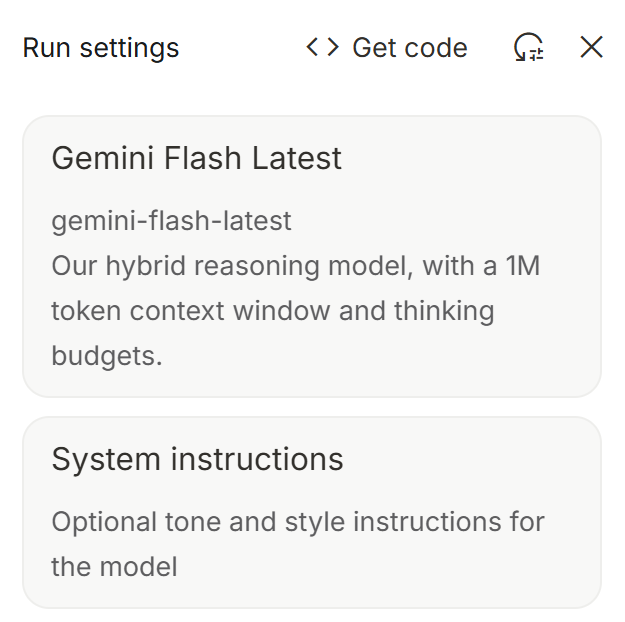The image size is (625, 622).
Task: Click the word "budgets." in model card
Action: [x=106, y=355]
